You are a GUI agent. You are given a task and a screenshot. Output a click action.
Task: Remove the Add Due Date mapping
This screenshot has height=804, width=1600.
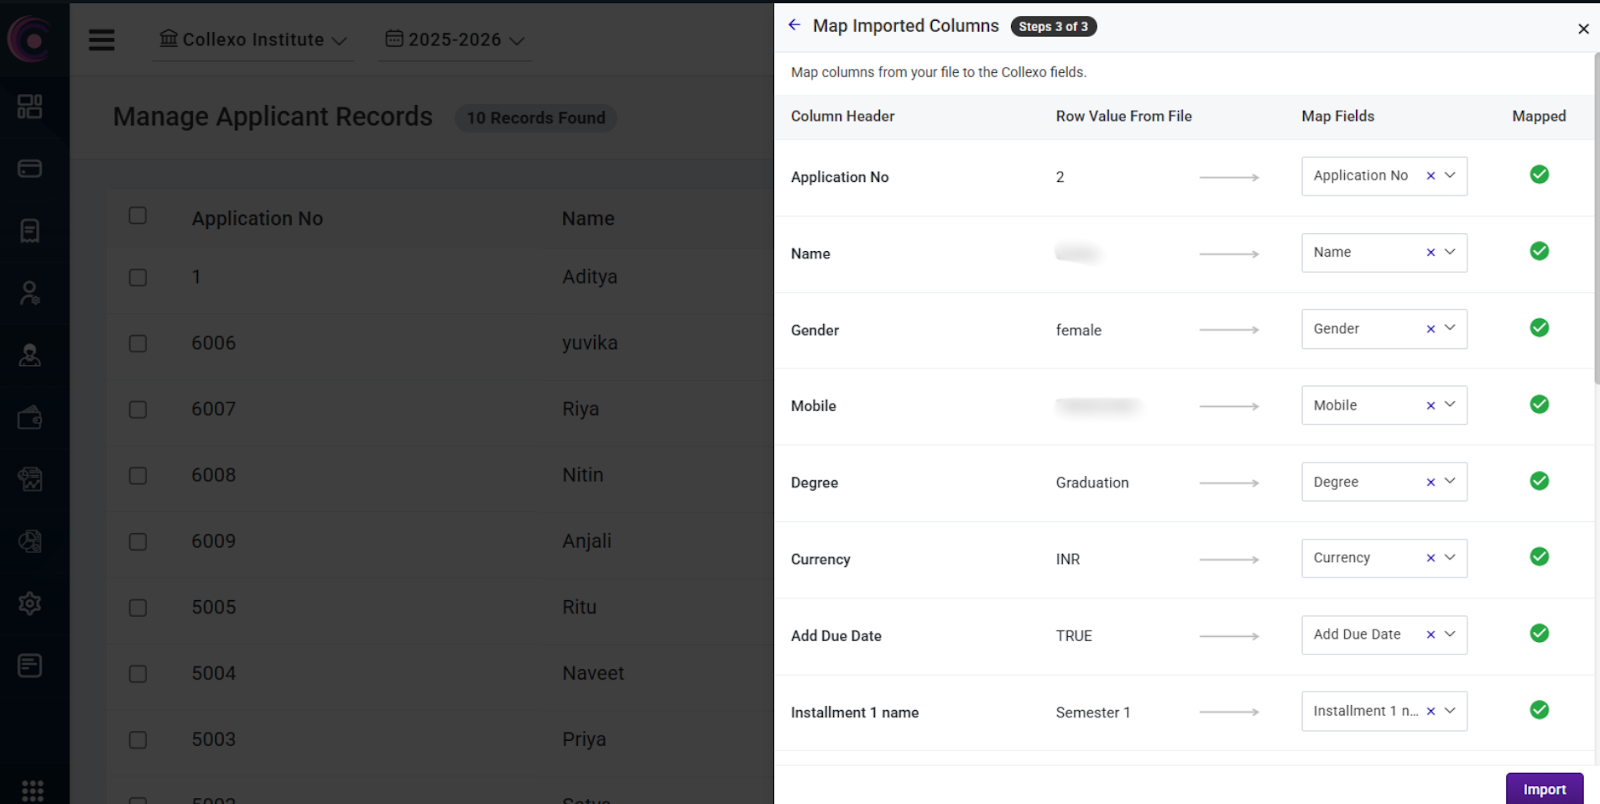1430,635
